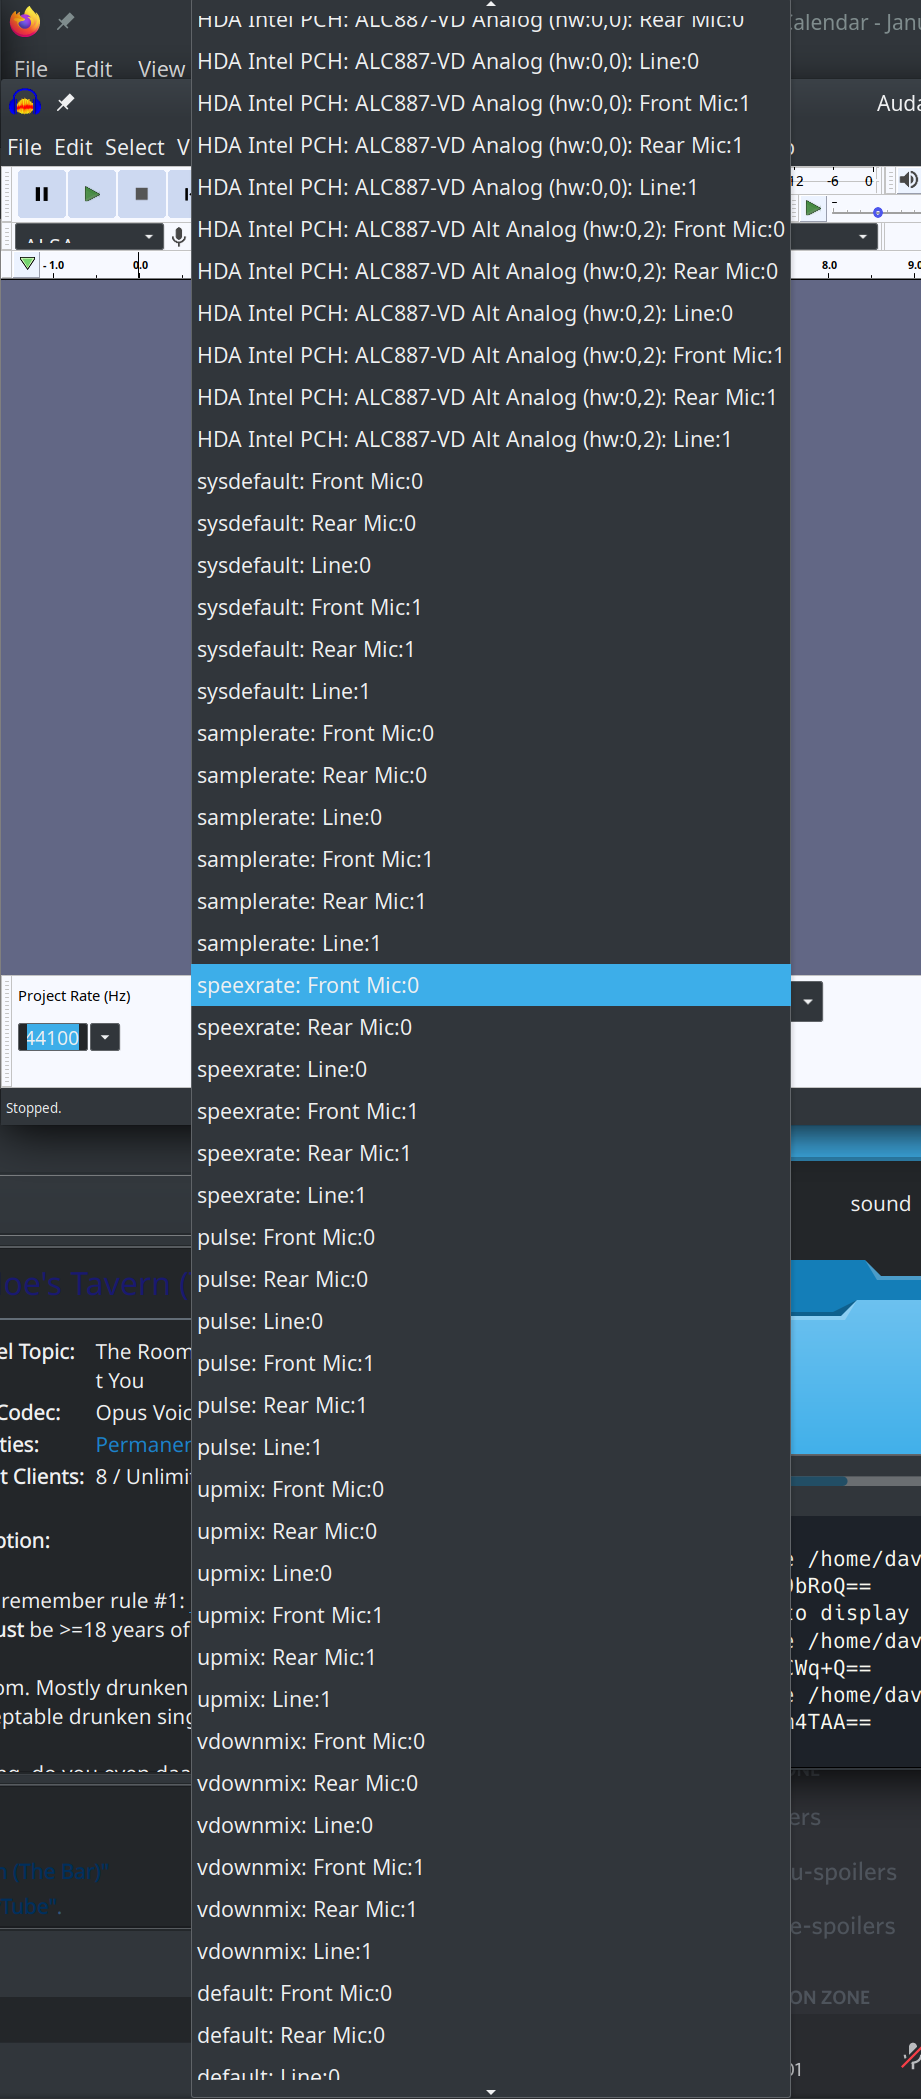921x2099 pixels.
Task: Click the pin icon beside Firefox logo
Action: pyautogui.click(x=65, y=21)
